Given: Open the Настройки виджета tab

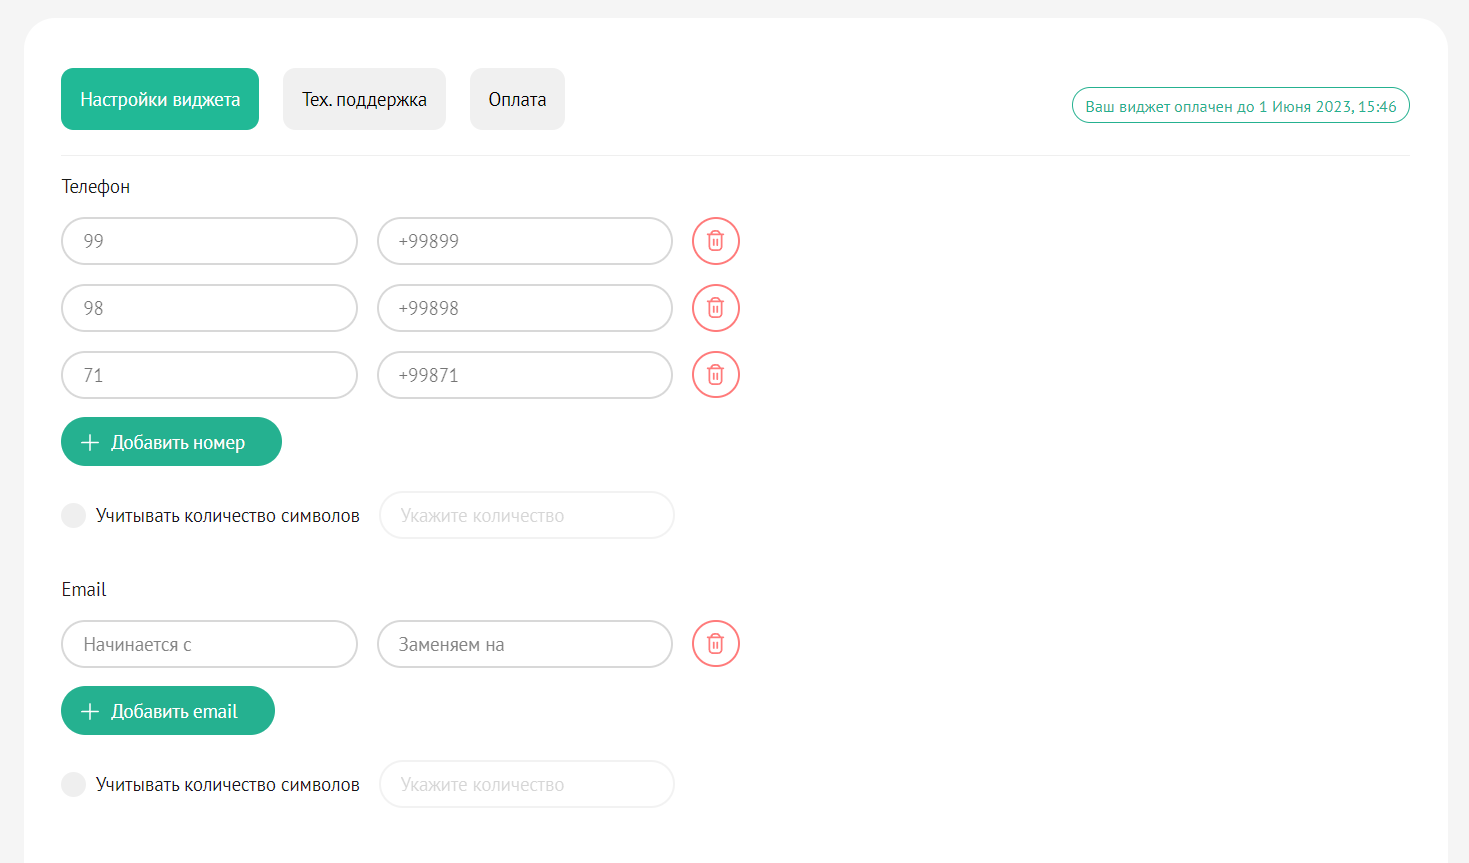Looking at the screenshot, I should click(x=160, y=99).
